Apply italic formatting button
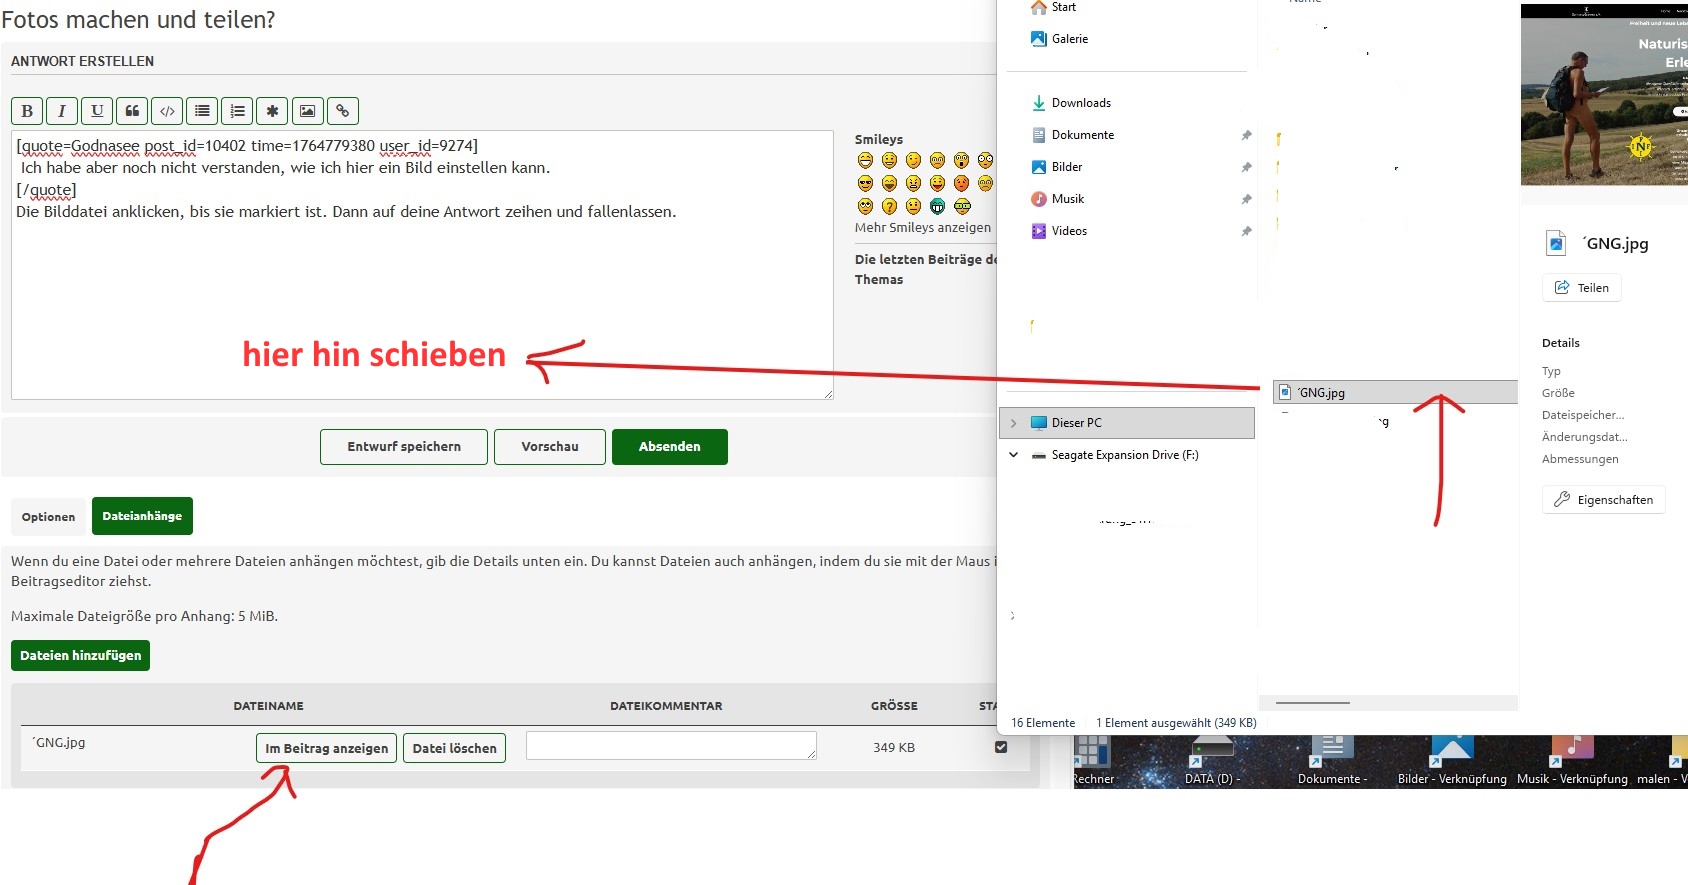This screenshot has height=885, width=1688. pyautogui.click(x=62, y=111)
